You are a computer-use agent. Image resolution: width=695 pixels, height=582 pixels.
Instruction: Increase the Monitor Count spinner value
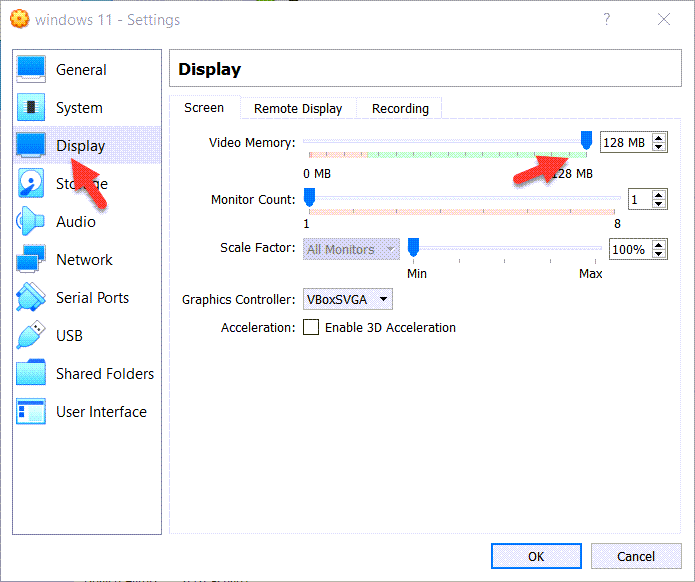tap(659, 195)
